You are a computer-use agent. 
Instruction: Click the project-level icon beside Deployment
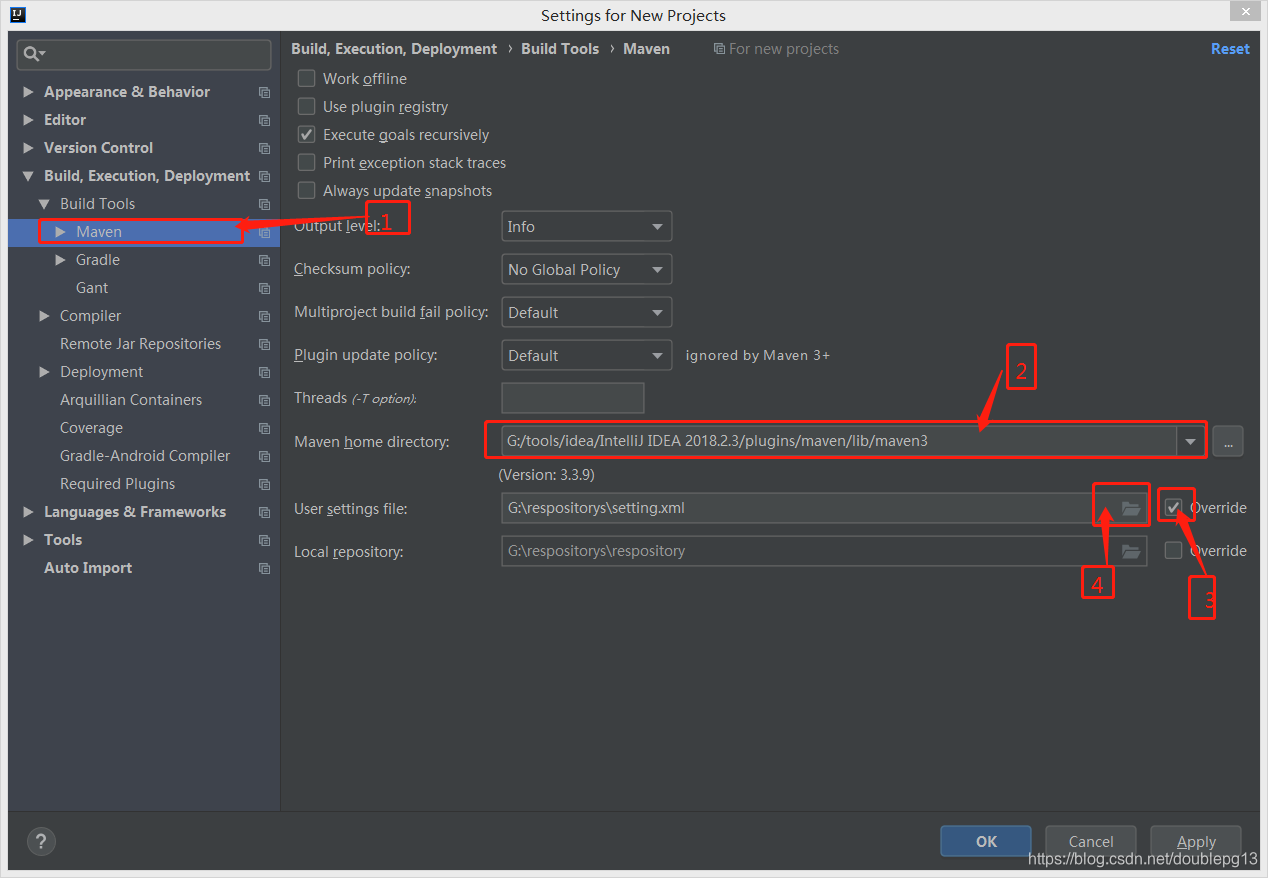264,372
